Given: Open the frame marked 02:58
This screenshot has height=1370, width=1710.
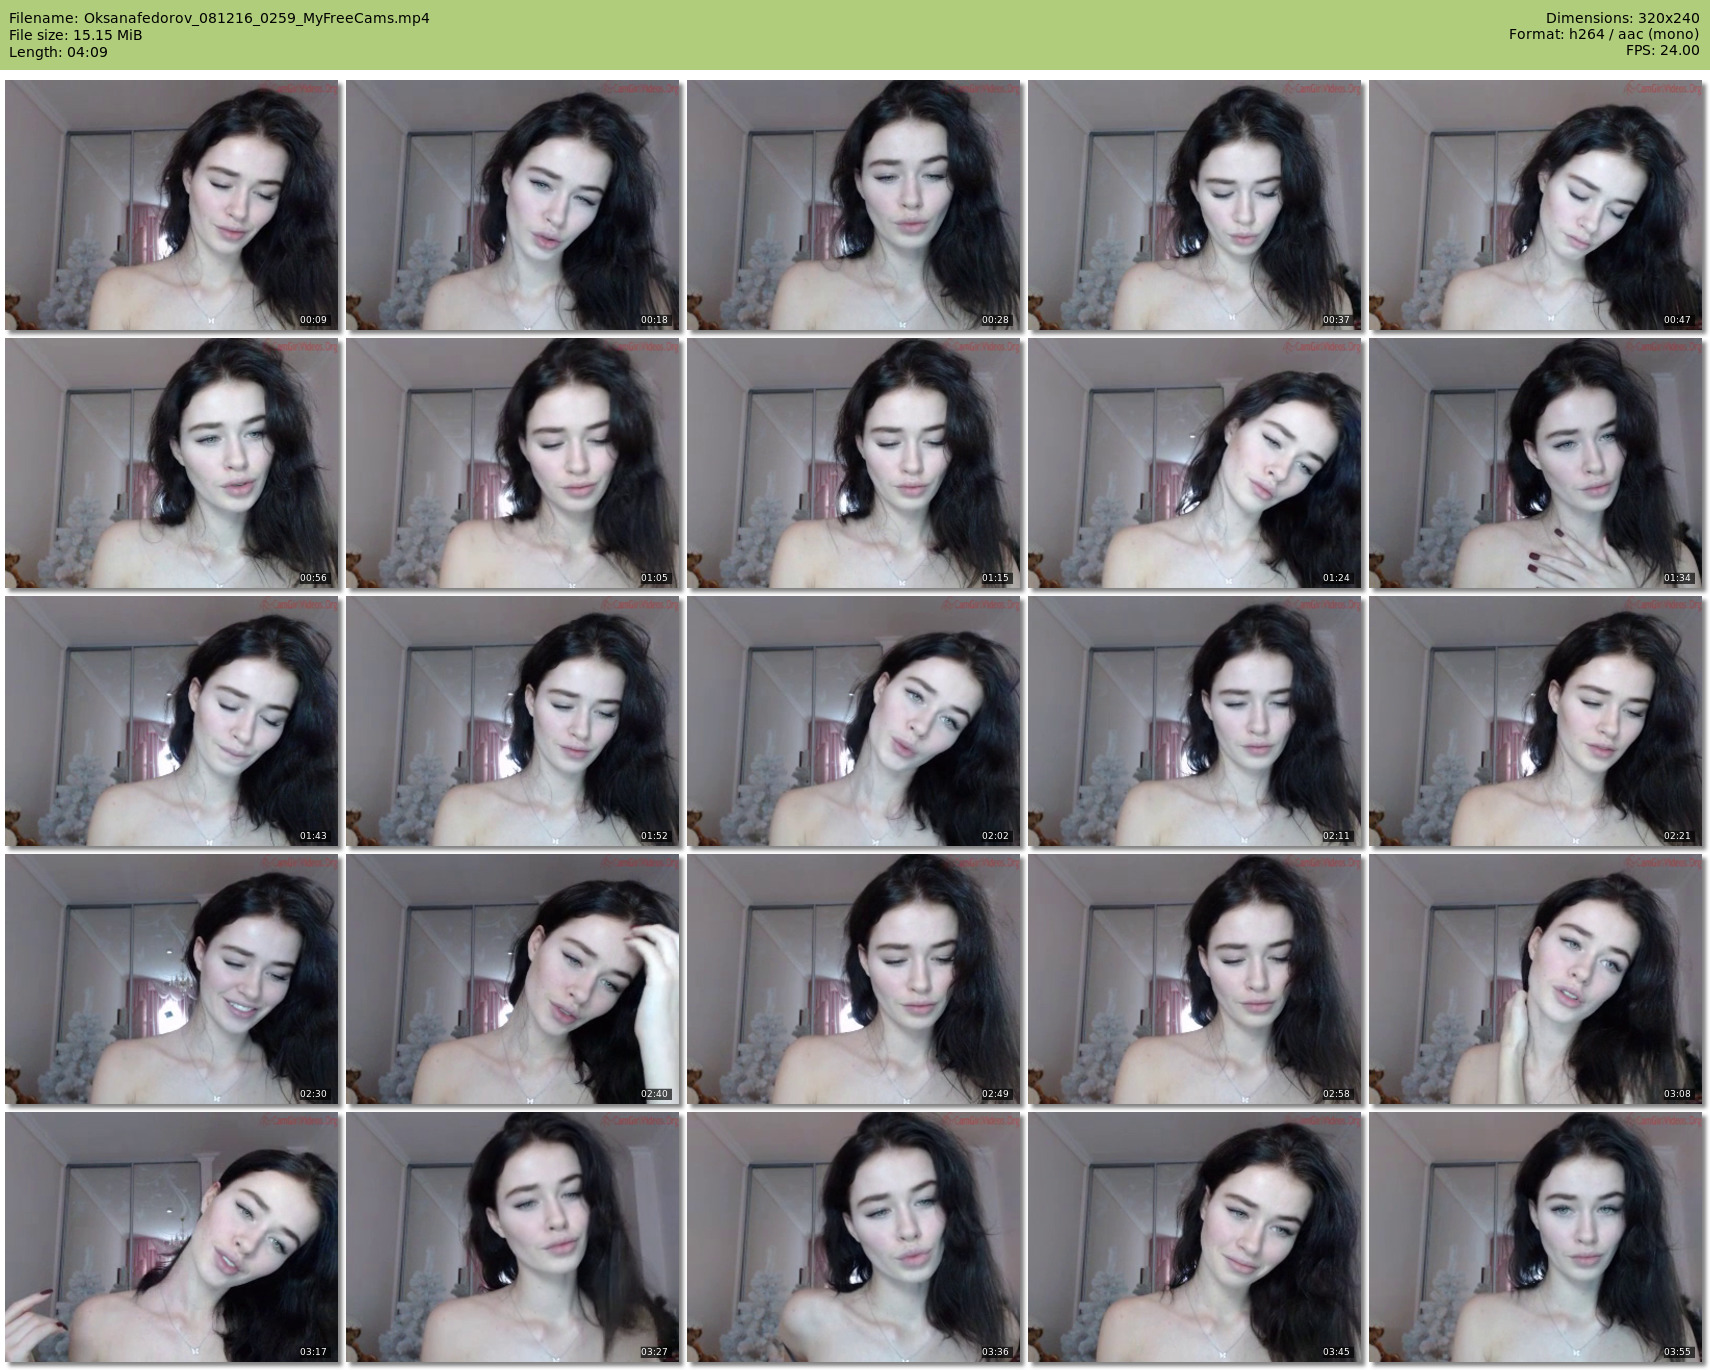Looking at the screenshot, I should (1195, 979).
